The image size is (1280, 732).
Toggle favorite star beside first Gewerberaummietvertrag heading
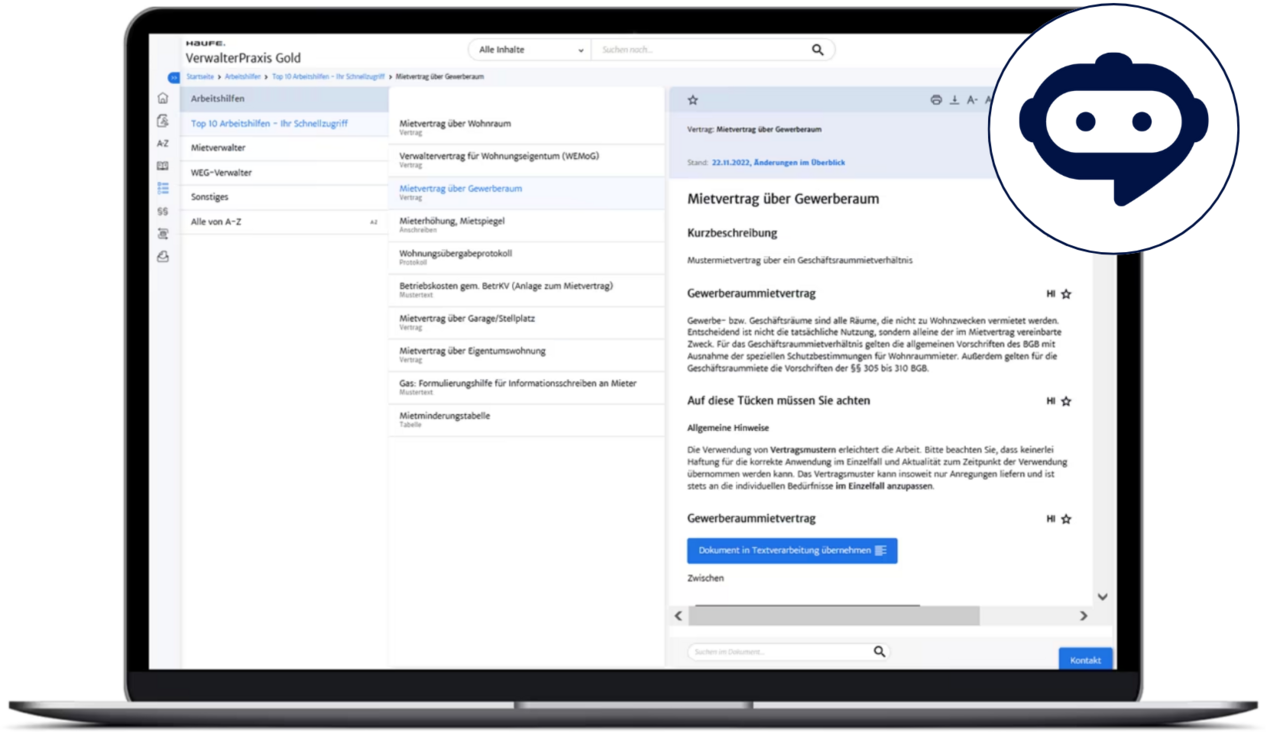tap(1066, 294)
